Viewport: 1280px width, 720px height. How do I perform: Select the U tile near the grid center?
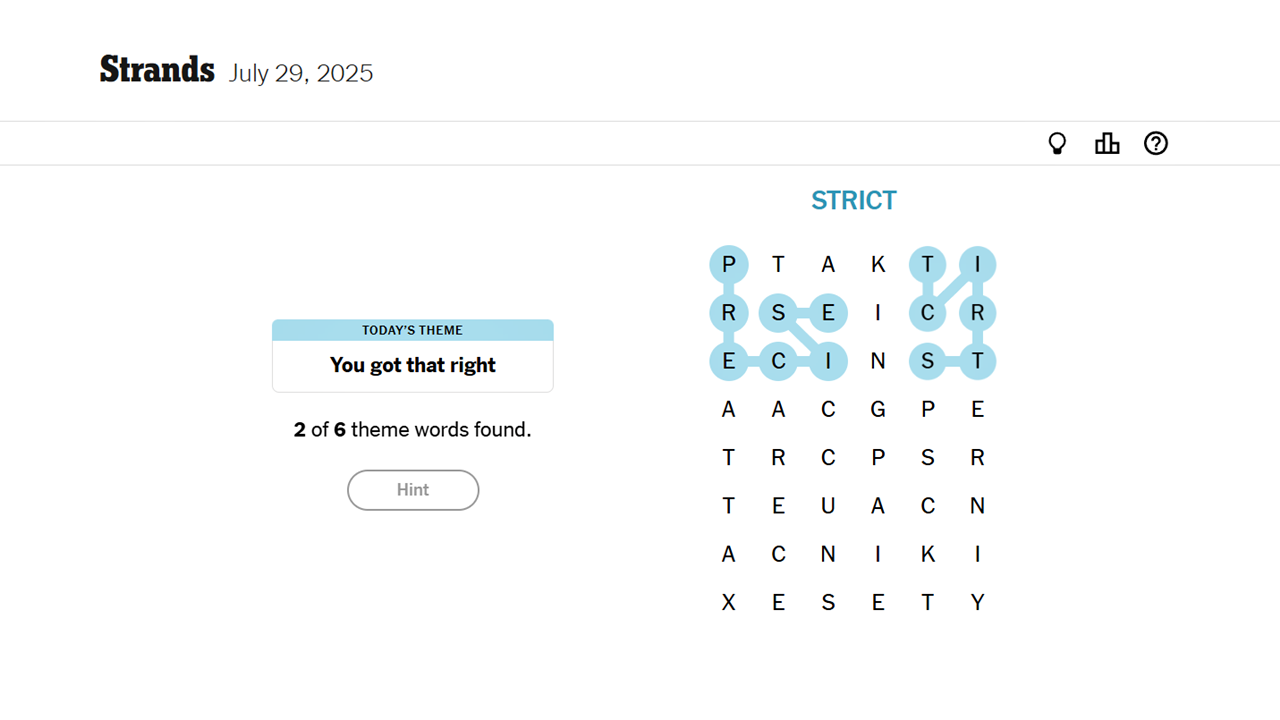click(x=828, y=505)
